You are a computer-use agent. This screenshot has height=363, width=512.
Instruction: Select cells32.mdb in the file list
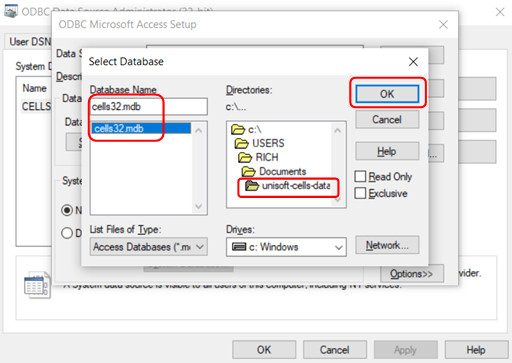coord(141,128)
